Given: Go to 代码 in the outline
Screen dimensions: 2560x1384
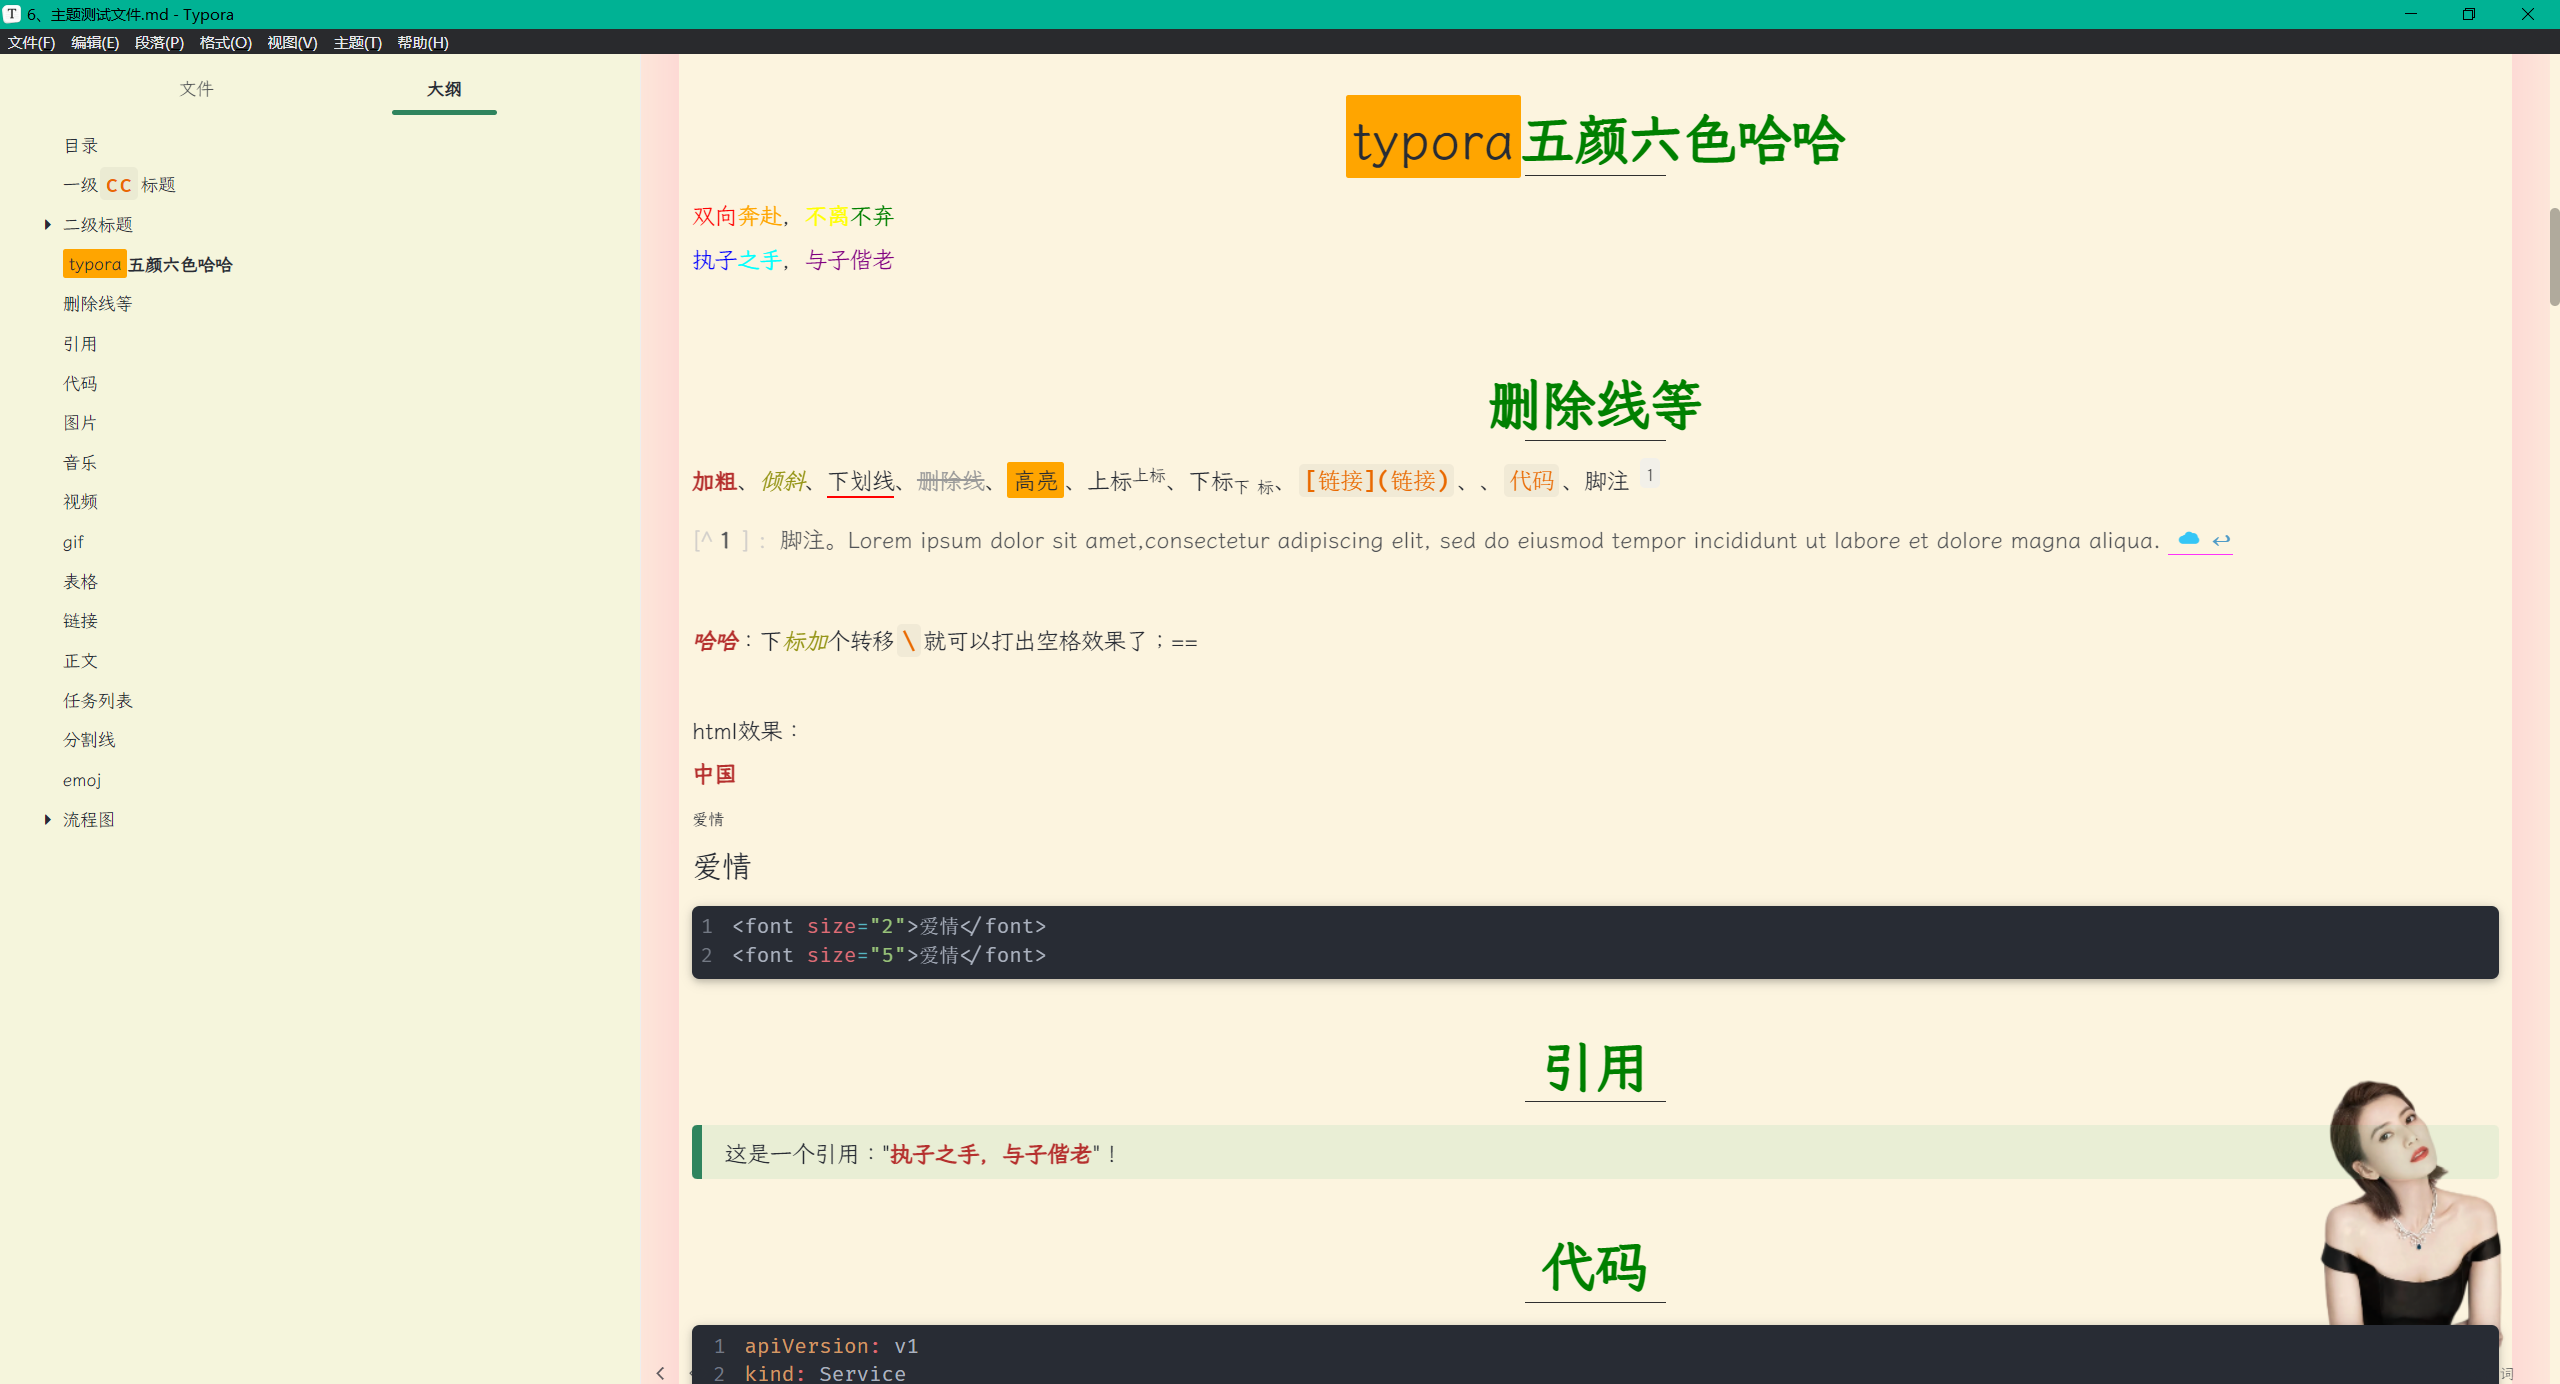Looking at the screenshot, I should pos(81,384).
